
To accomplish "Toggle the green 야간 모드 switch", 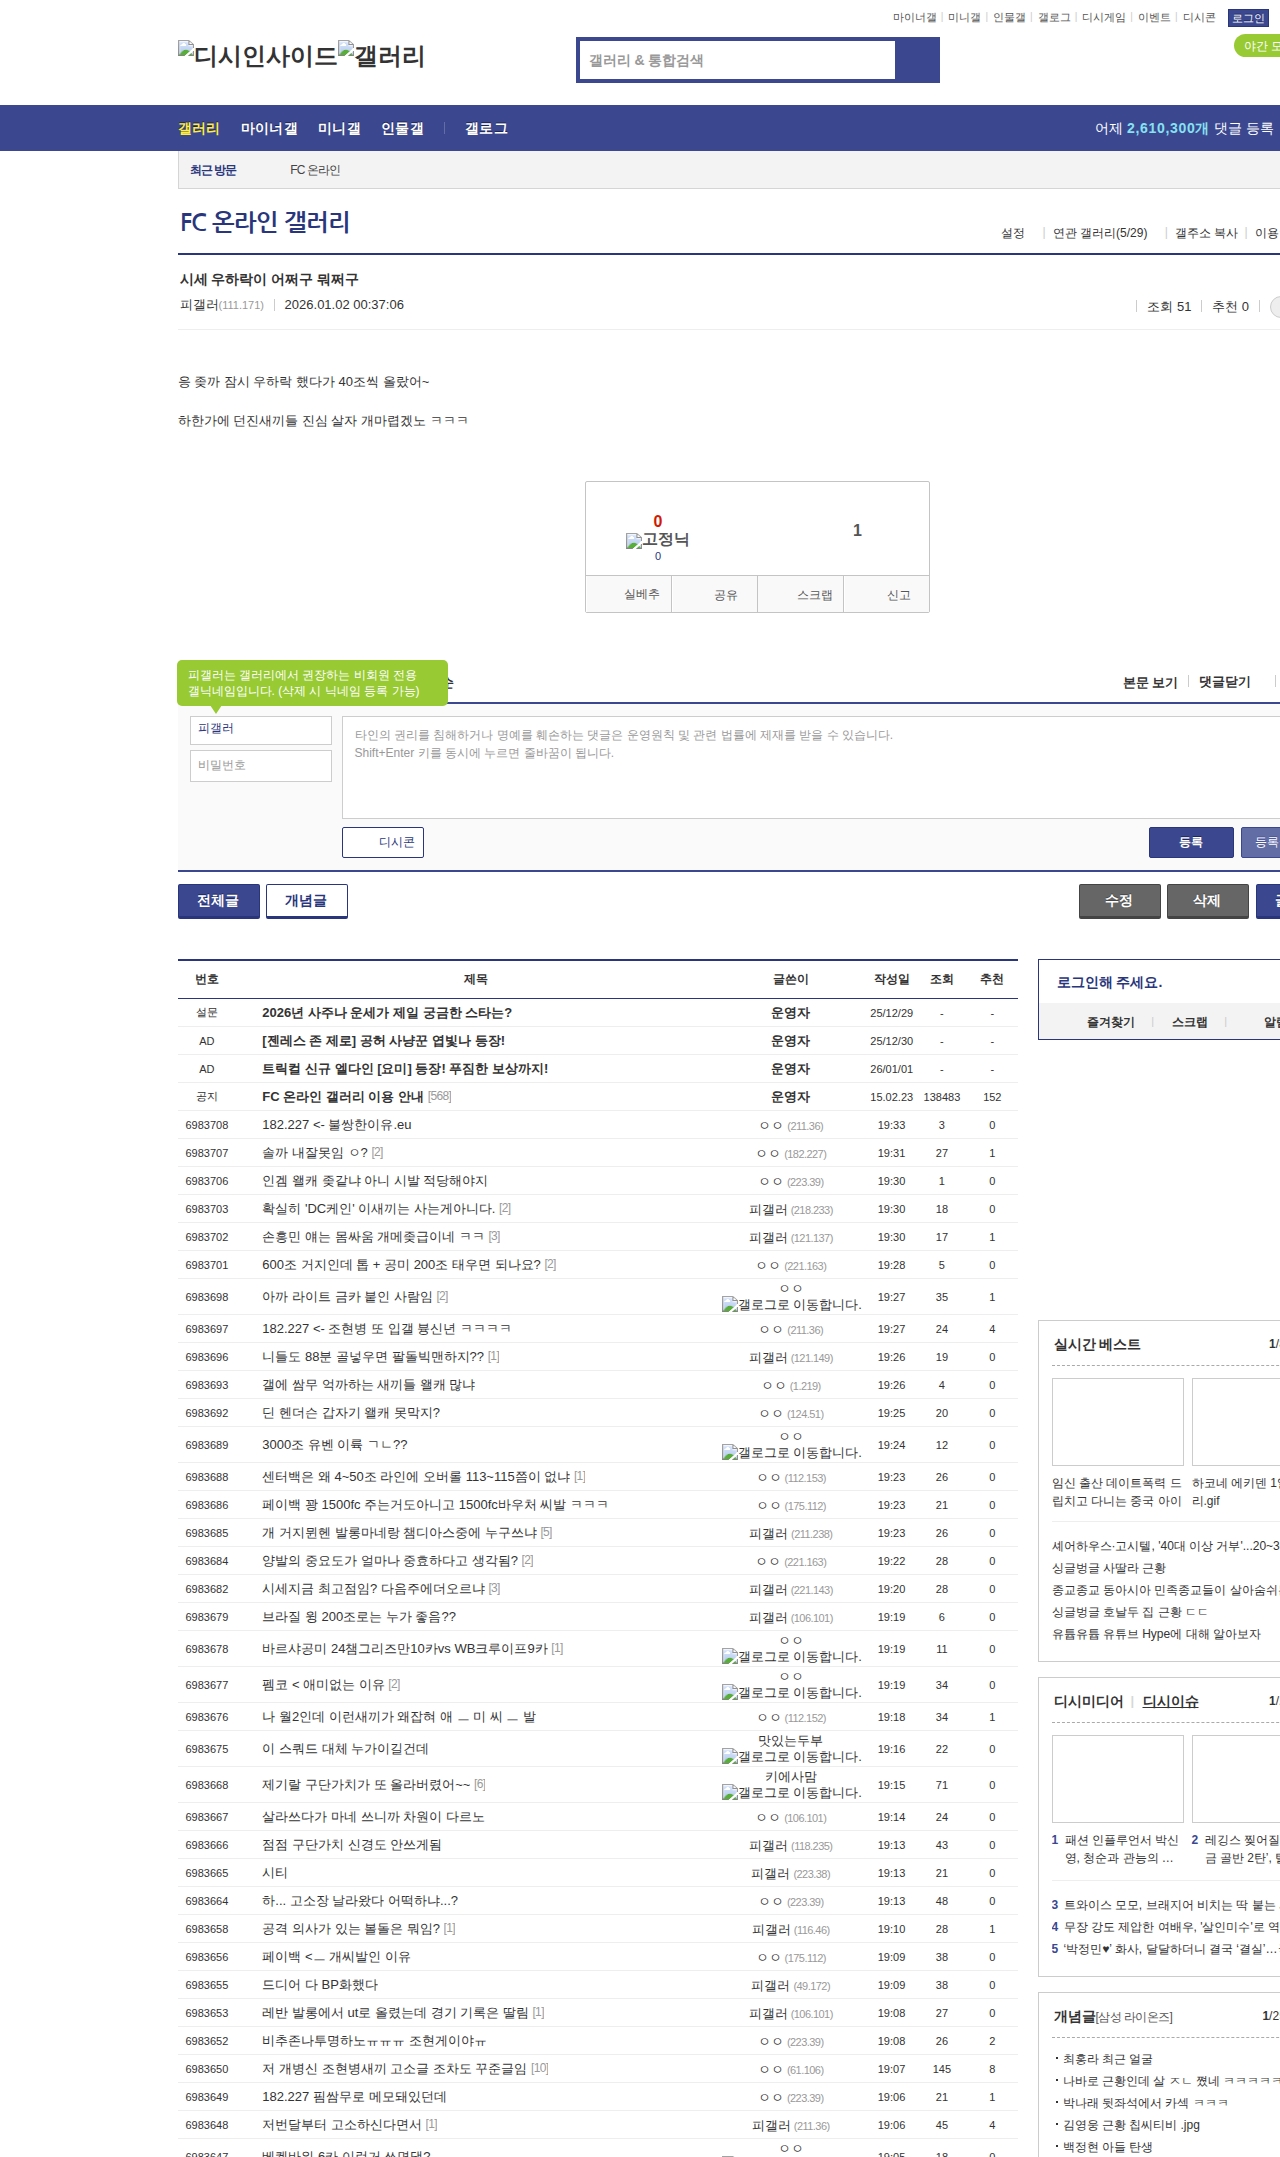I will tap(1256, 46).
